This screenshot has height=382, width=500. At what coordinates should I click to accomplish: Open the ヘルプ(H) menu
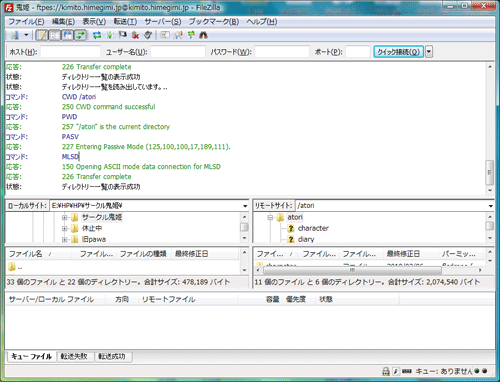pyautogui.click(x=262, y=22)
